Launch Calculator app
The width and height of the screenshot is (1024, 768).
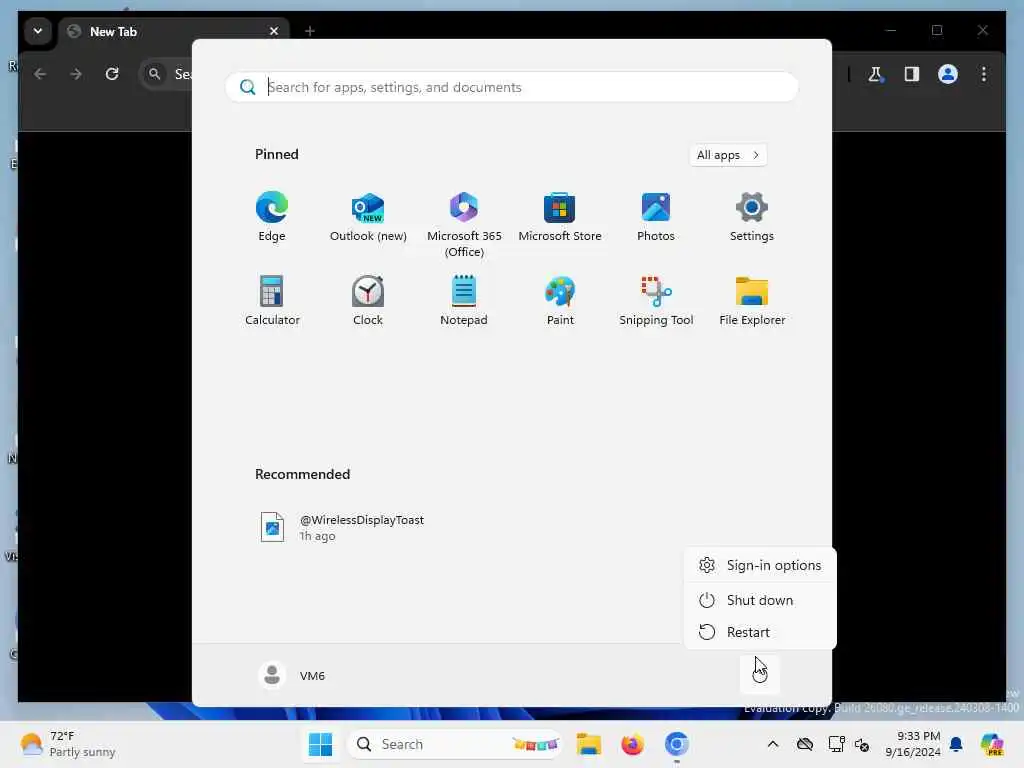click(x=272, y=300)
